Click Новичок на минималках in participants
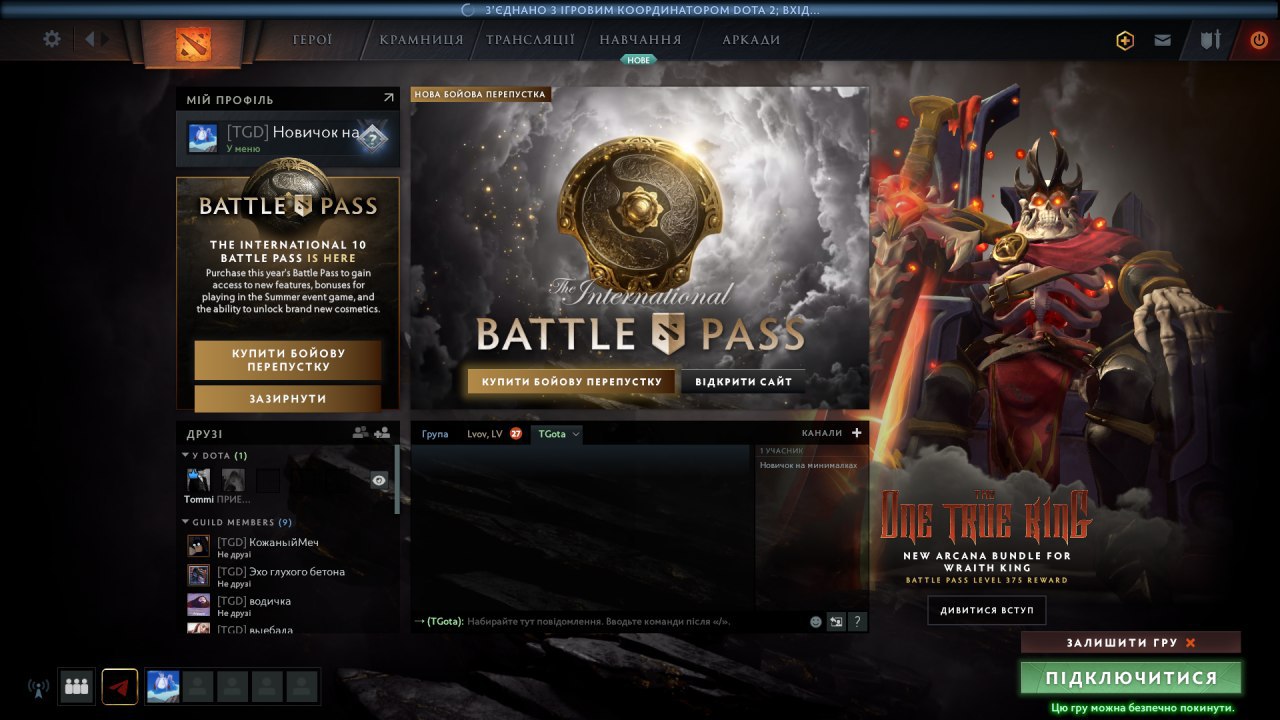The height and width of the screenshot is (720, 1280). (x=808, y=465)
